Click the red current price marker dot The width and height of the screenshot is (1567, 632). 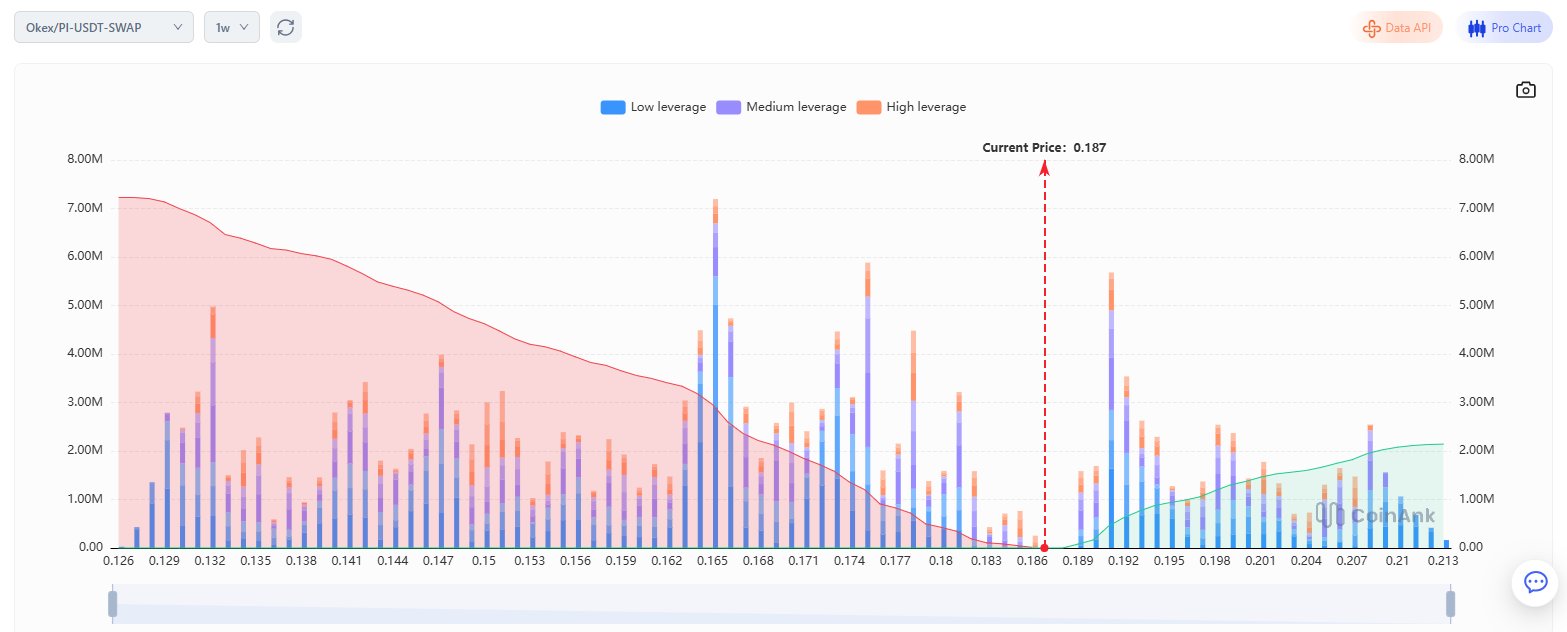(1044, 548)
